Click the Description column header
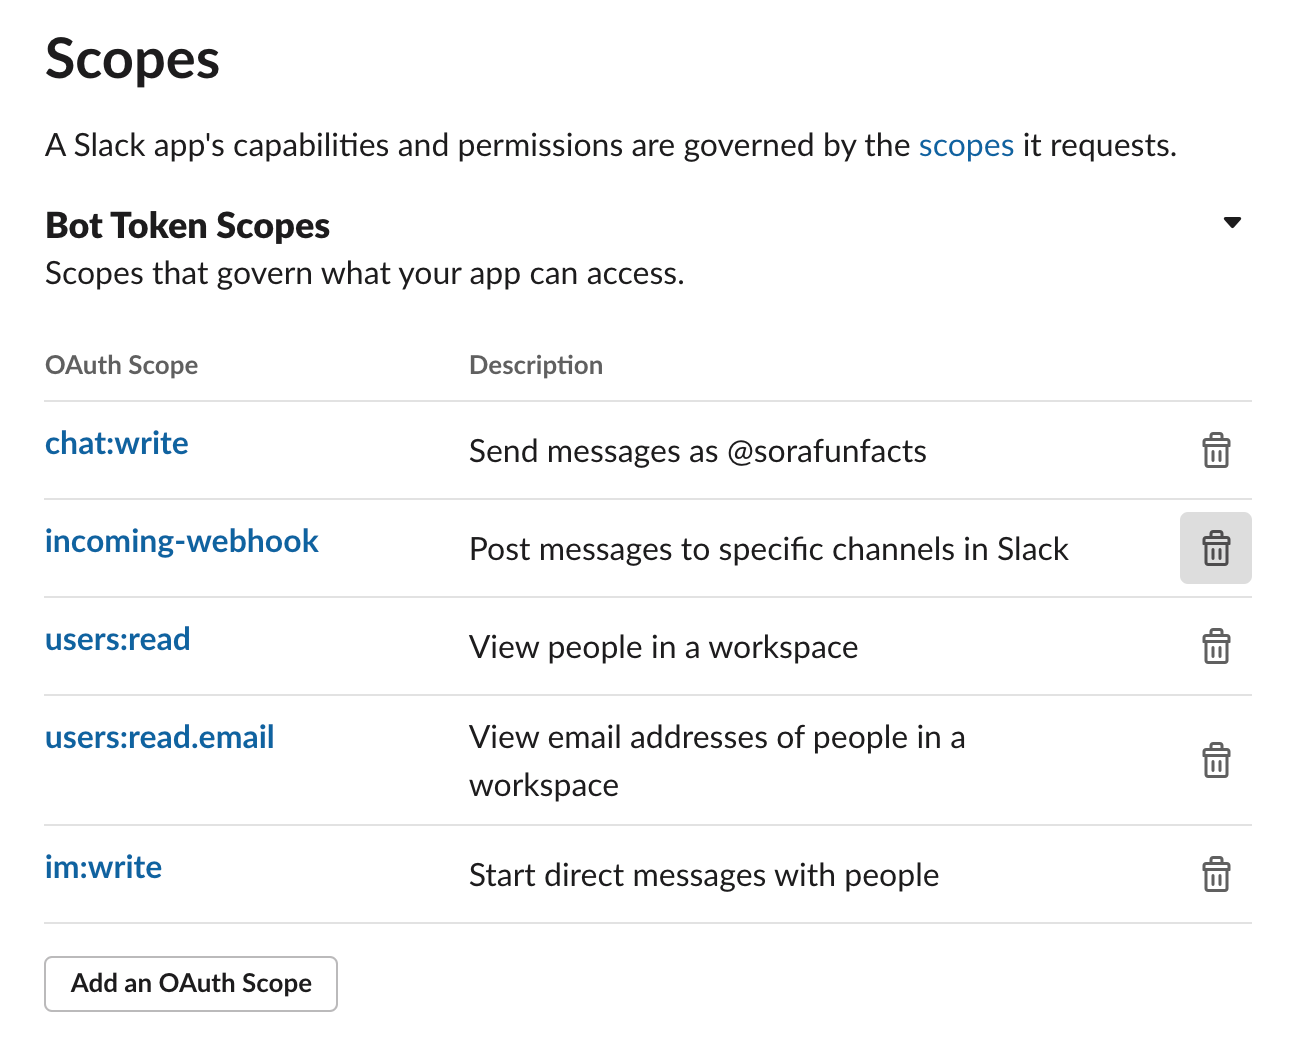Image resolution: width=1304 pixels, height=1040 pixels. [x=536, y=365]
